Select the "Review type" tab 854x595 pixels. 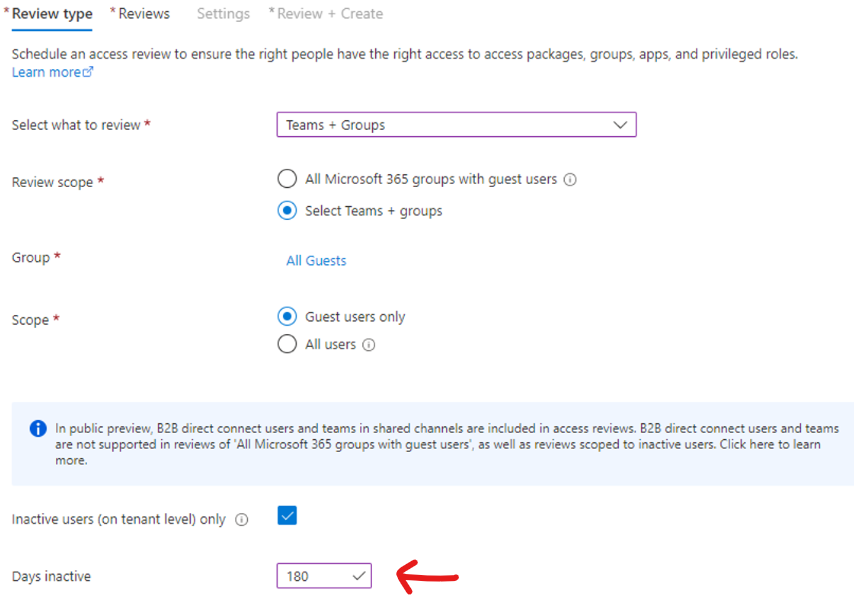(x=51, y=13)
